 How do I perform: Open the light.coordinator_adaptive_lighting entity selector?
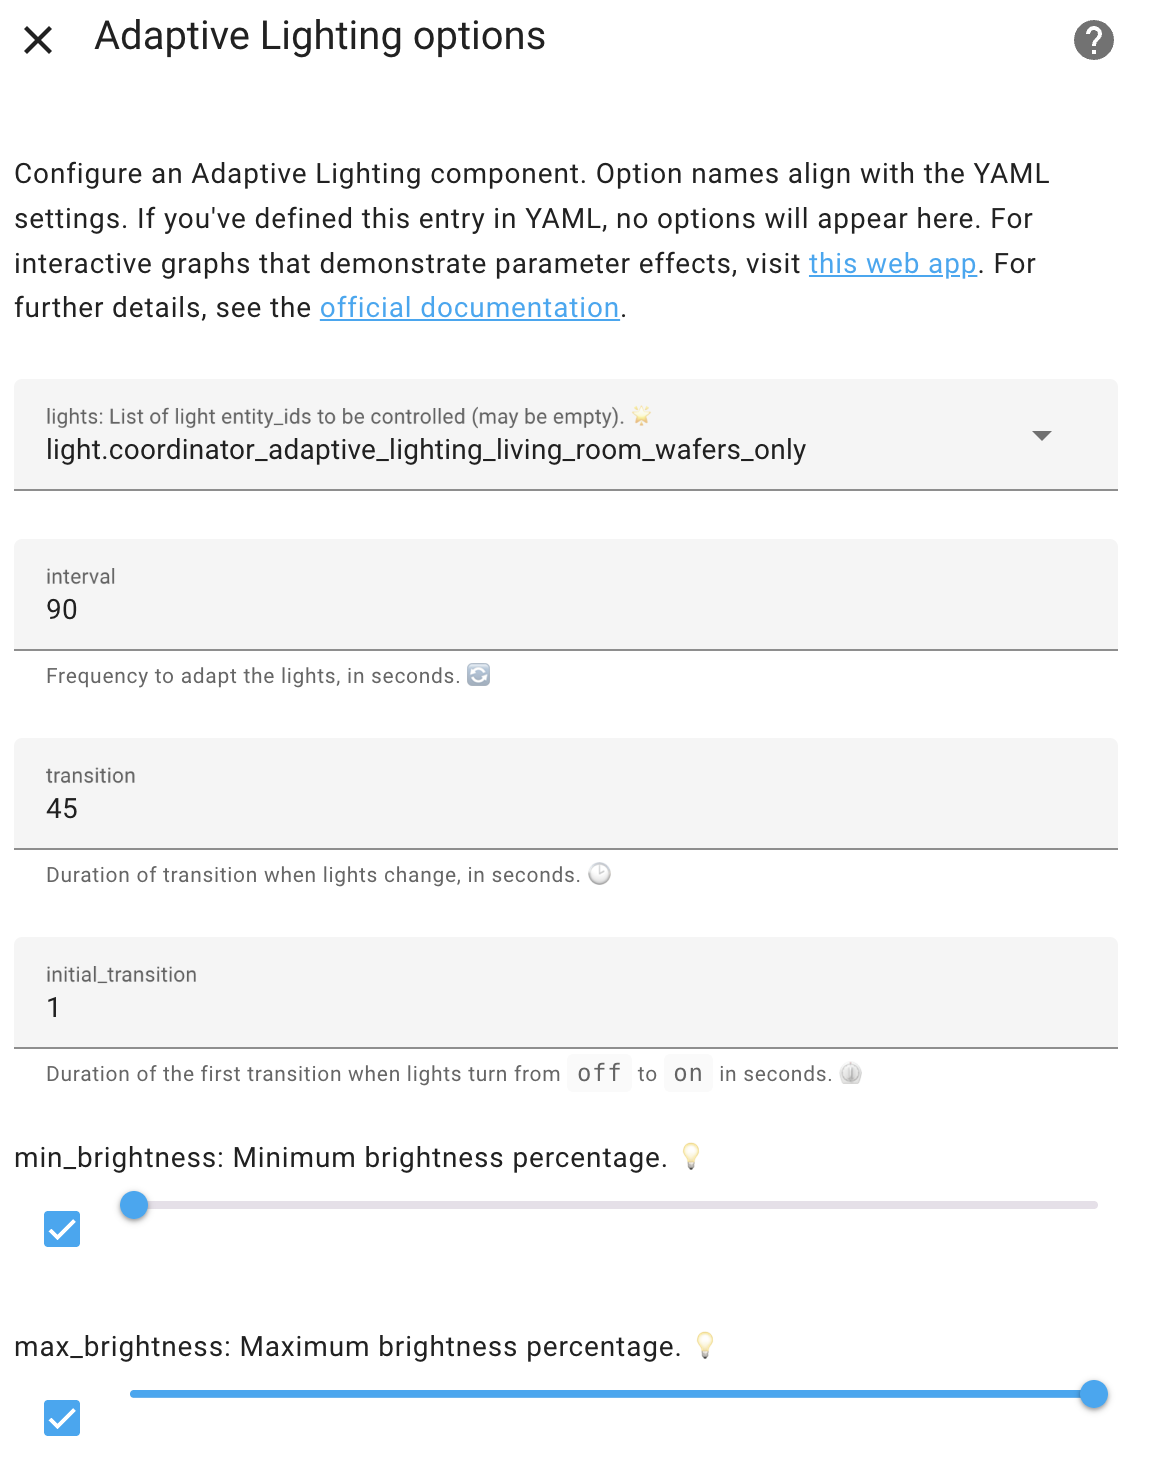(566, 435)
